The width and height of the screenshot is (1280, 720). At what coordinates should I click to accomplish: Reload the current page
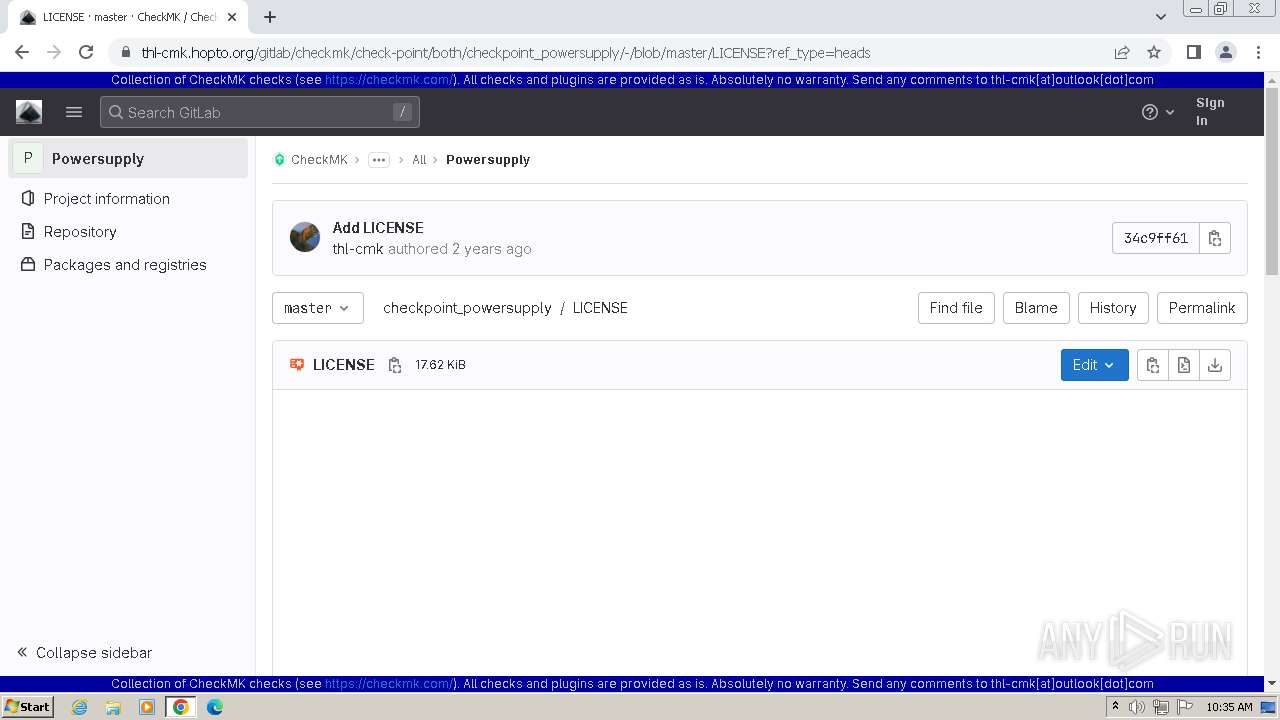pyautogui.click(x=86, y=52)
